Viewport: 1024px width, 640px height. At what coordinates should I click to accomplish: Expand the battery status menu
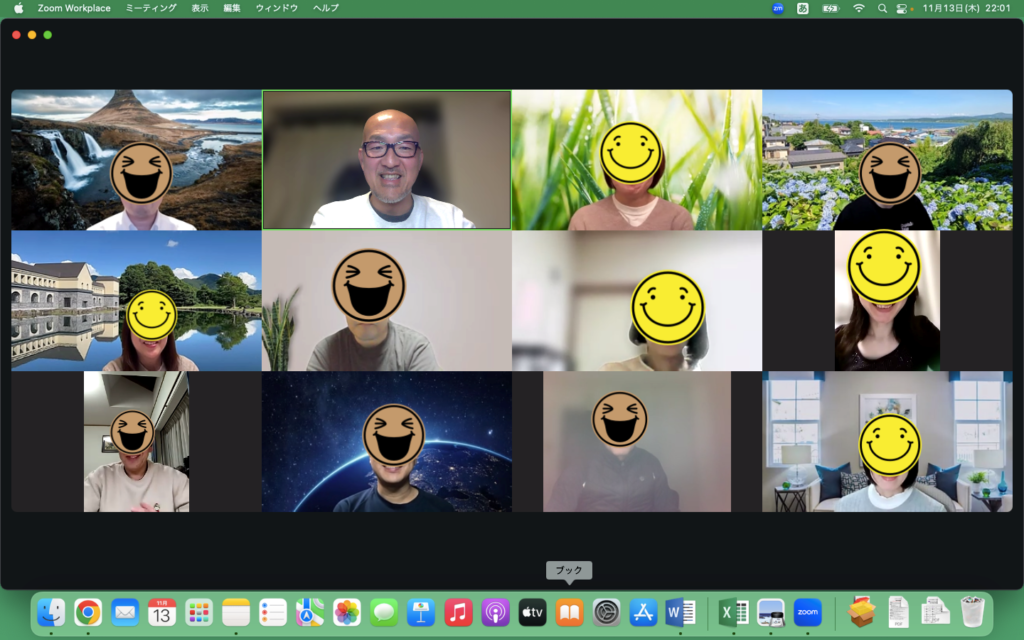click(830, 8)
